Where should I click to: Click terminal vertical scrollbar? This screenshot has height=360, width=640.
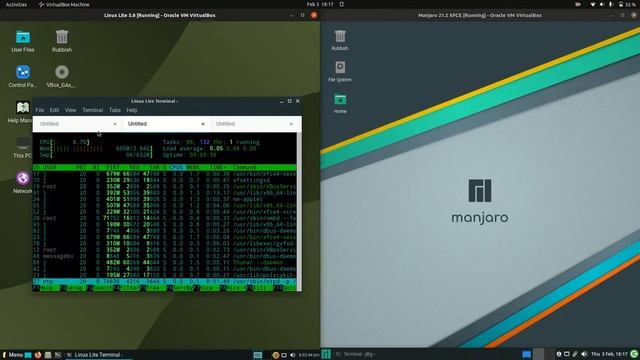299,211
